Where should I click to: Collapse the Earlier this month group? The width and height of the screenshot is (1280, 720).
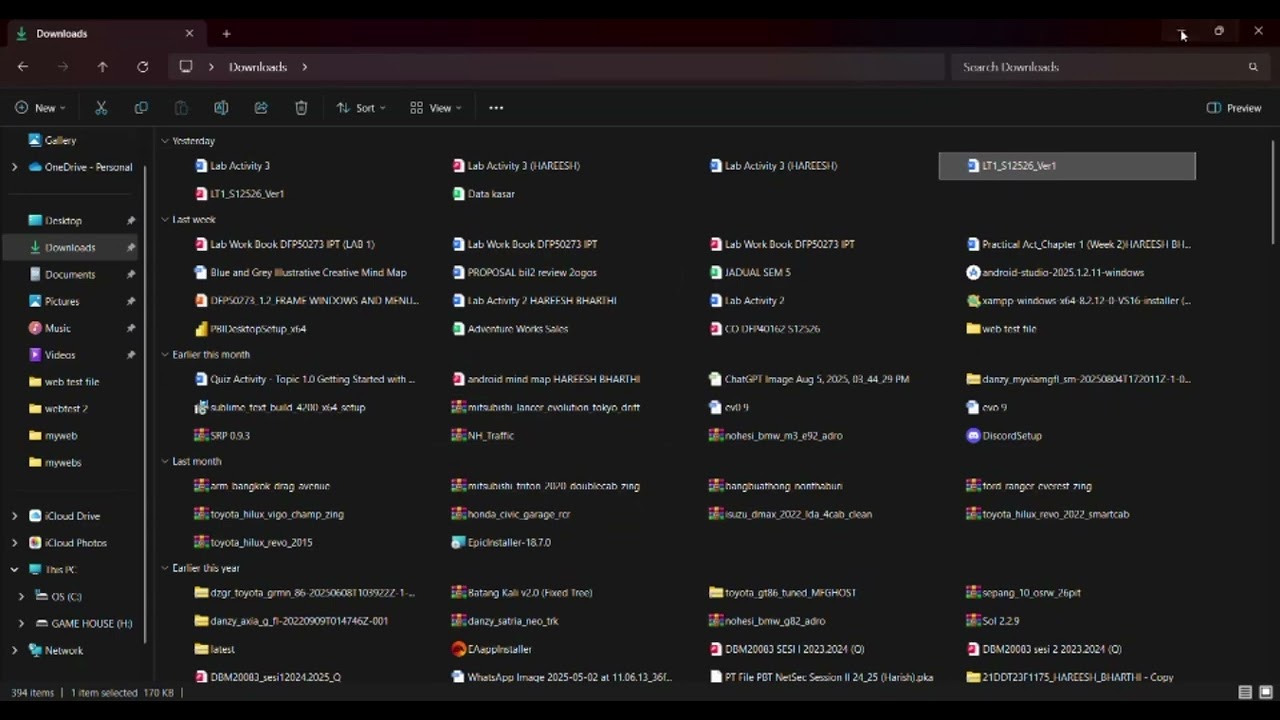click(165, 354)
